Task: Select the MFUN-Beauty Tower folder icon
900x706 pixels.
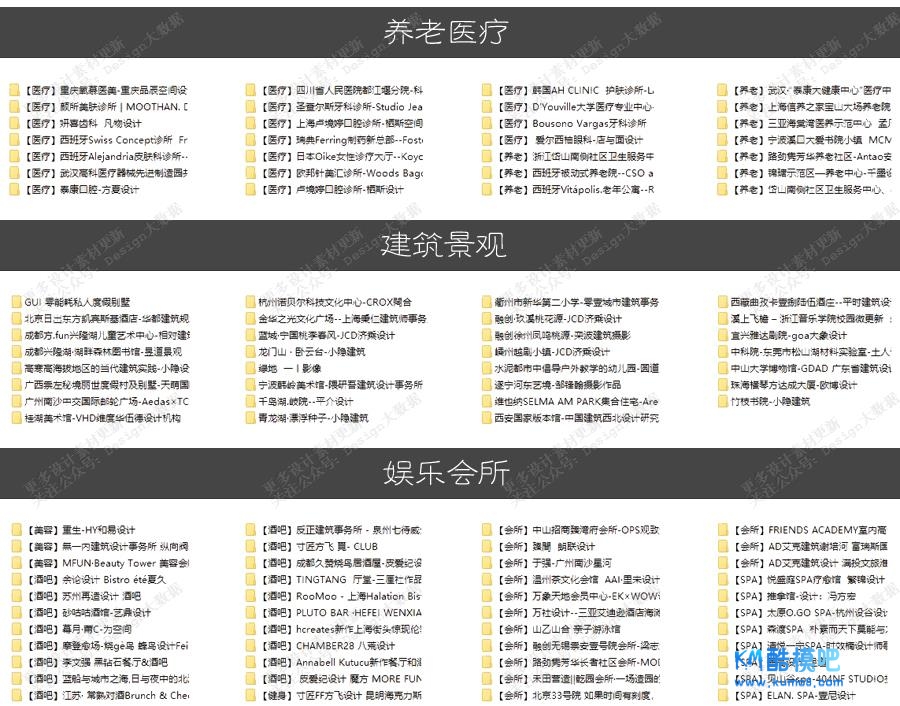Action: click(x=16, y=563)
